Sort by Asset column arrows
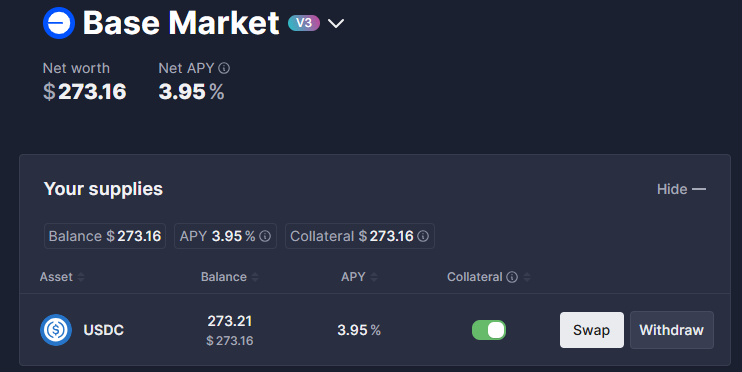742x372 pixels. [81, 277]
